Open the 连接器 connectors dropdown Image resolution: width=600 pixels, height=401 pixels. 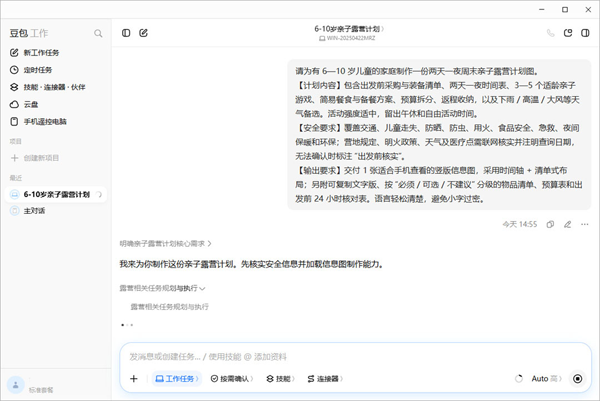pyautogui.click(x=325, y=379)
